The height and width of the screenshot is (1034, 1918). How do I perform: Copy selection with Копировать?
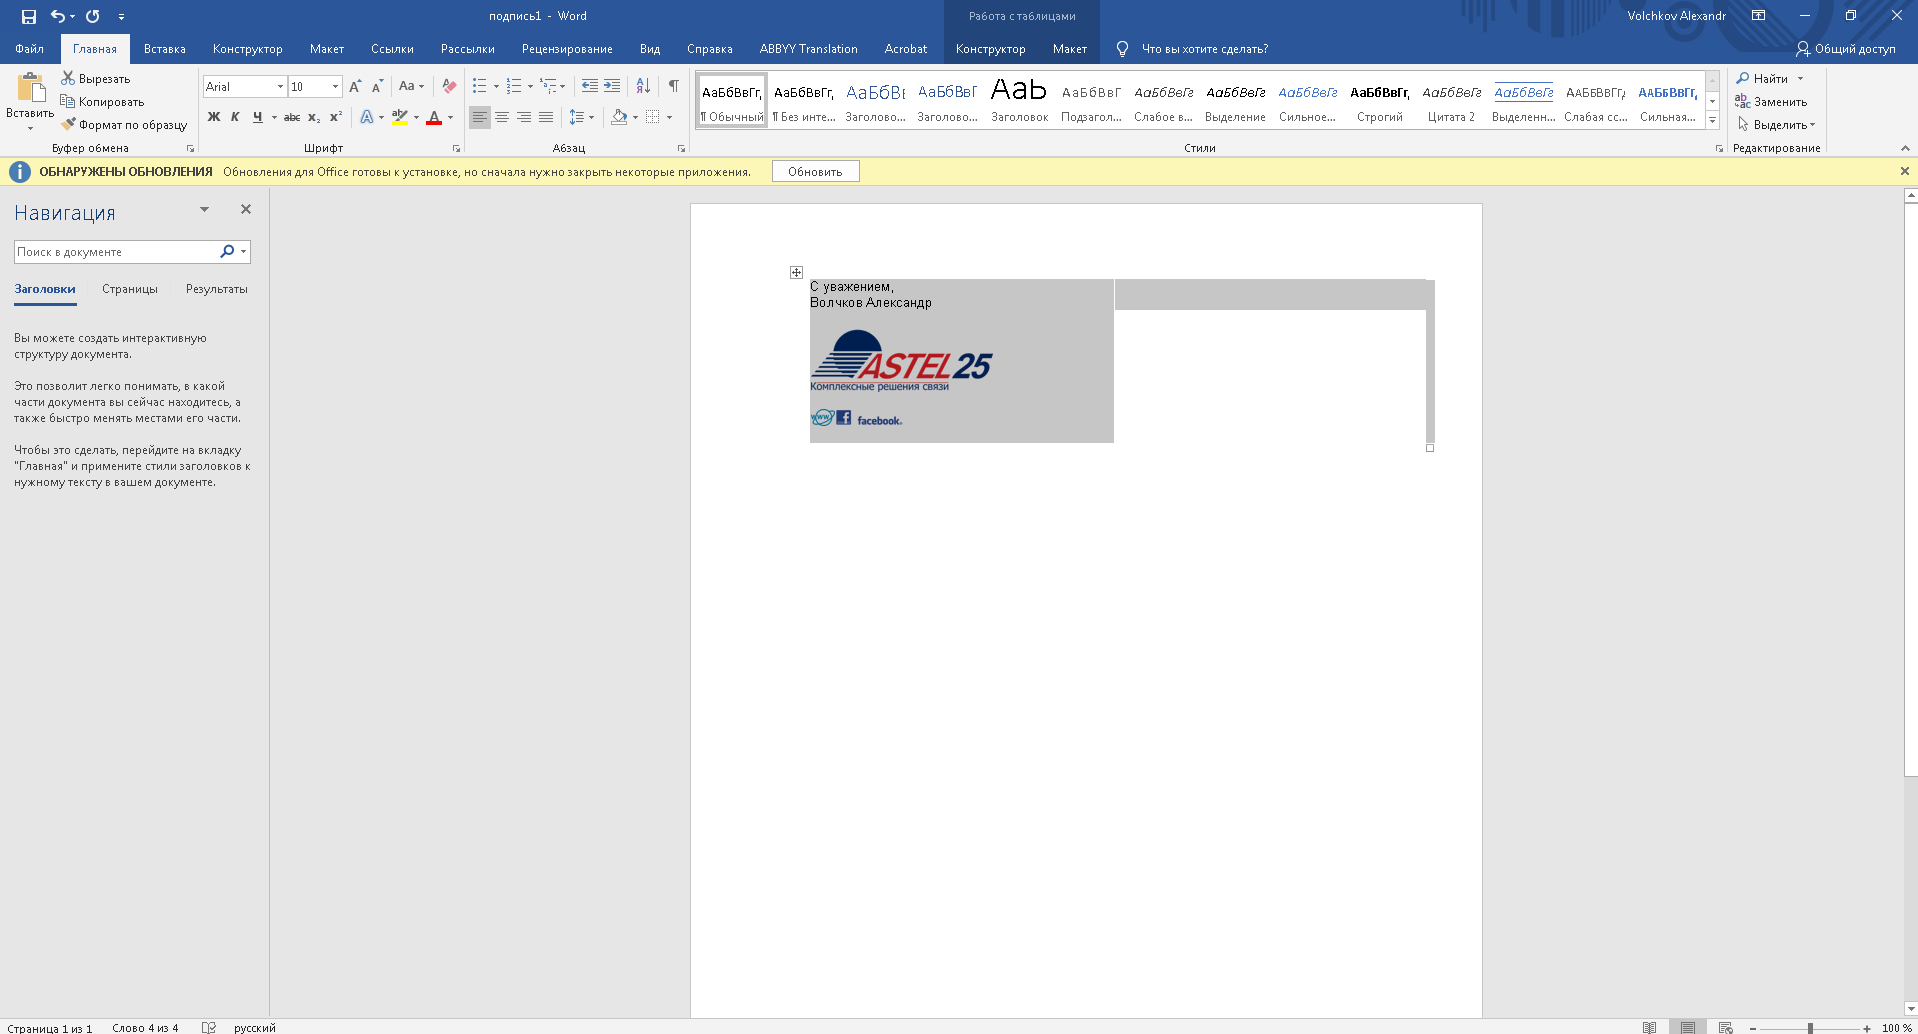[x=102, y=101]
